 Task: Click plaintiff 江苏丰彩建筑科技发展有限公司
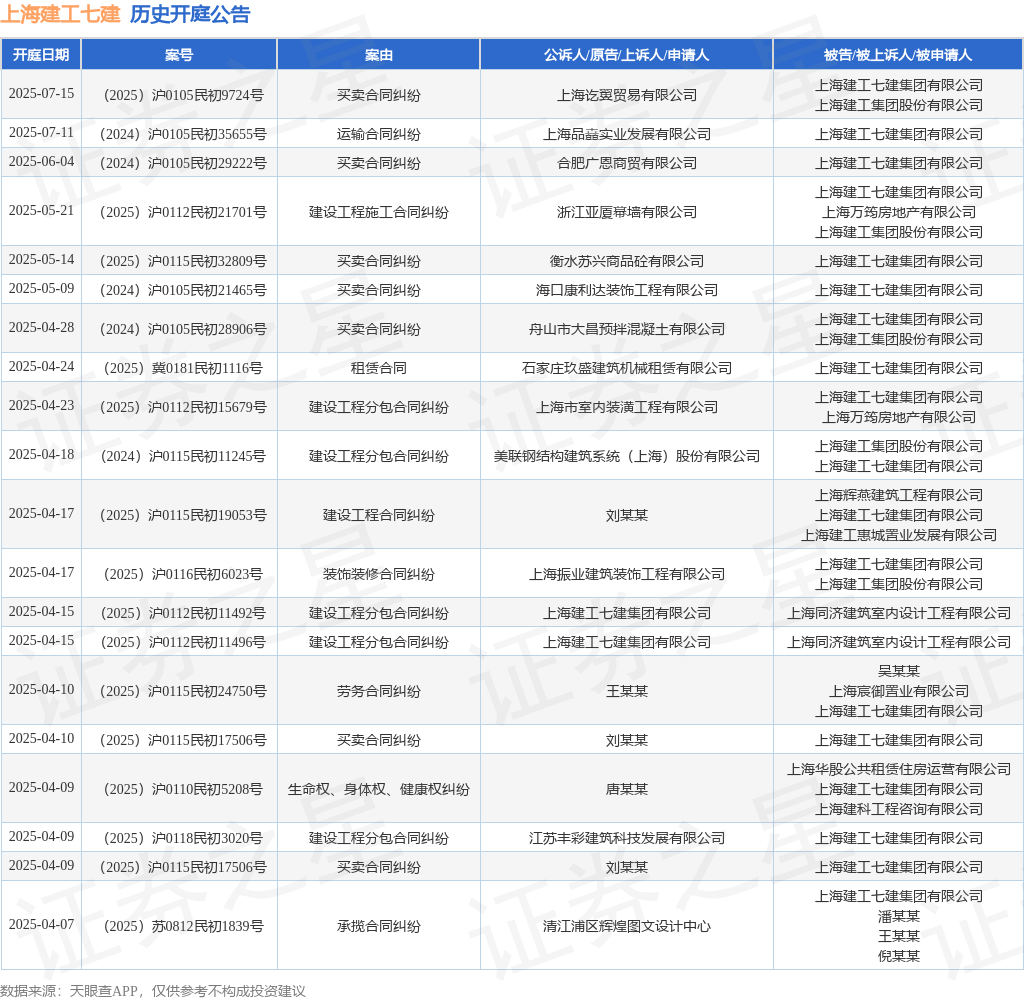626,838
